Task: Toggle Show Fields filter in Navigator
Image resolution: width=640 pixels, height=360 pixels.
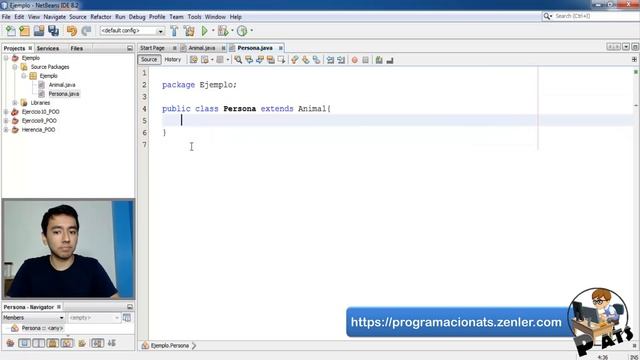Action: [24, 343]
